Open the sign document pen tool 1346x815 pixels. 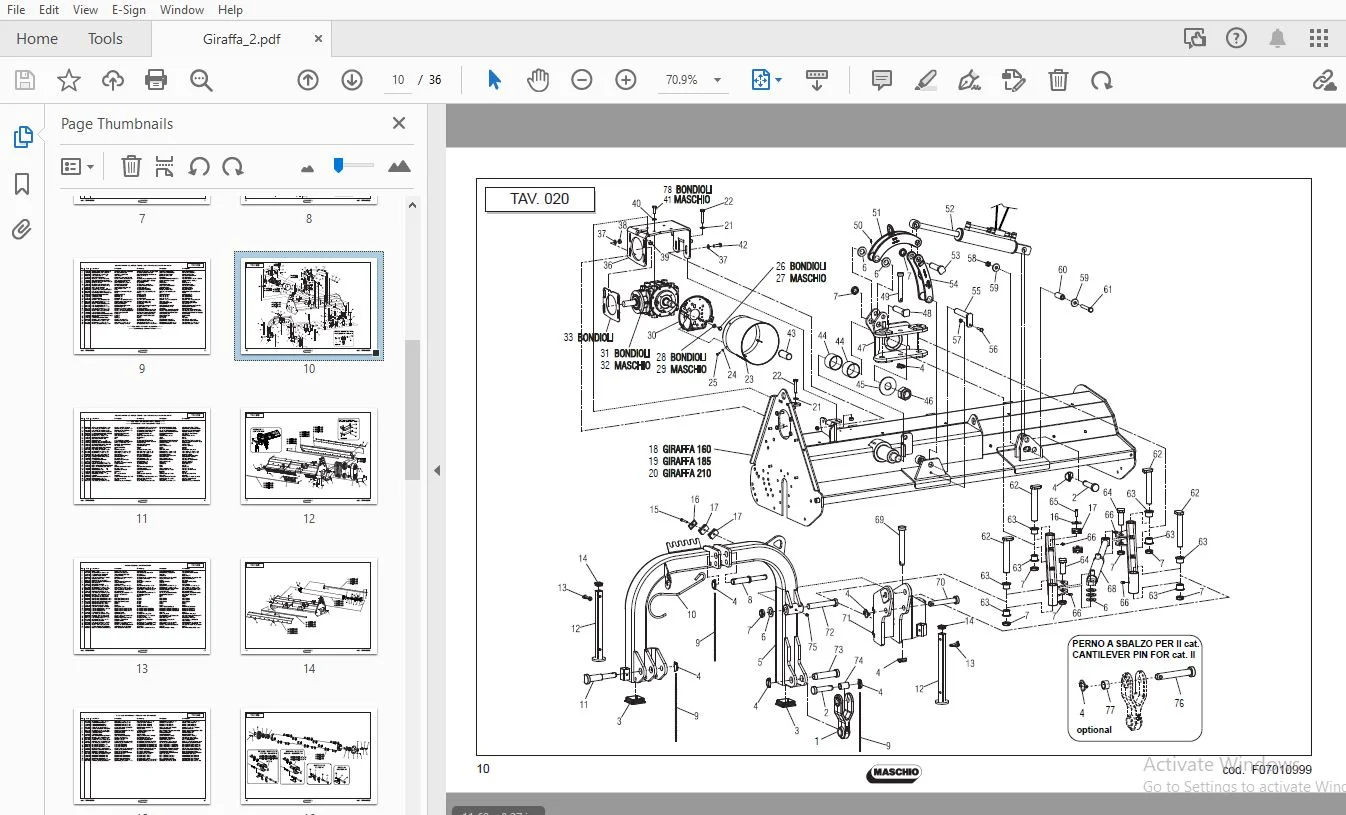click(x=969, y=80)
